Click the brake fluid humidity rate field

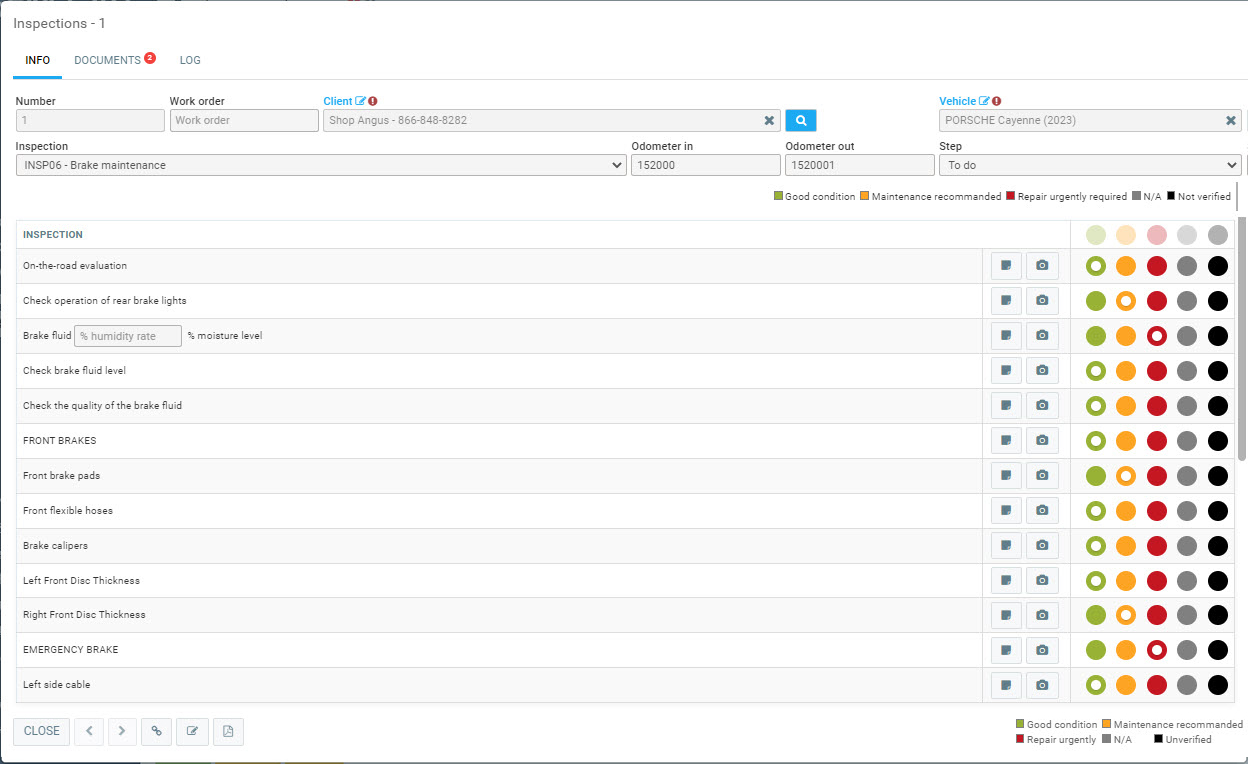pos(129,336)
